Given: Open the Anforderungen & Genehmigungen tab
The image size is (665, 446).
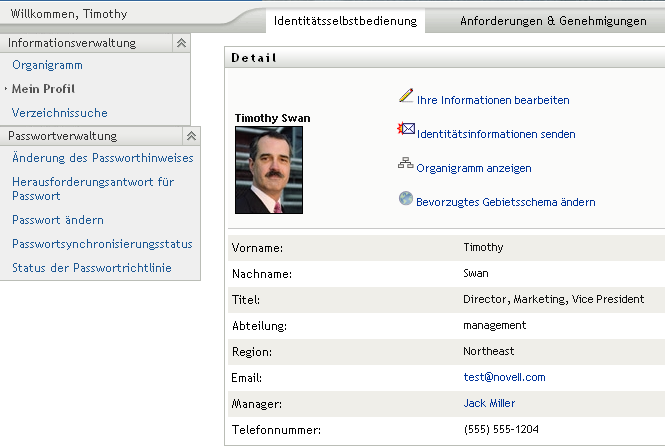Looking at the screenshot, I should pos(553,21).
